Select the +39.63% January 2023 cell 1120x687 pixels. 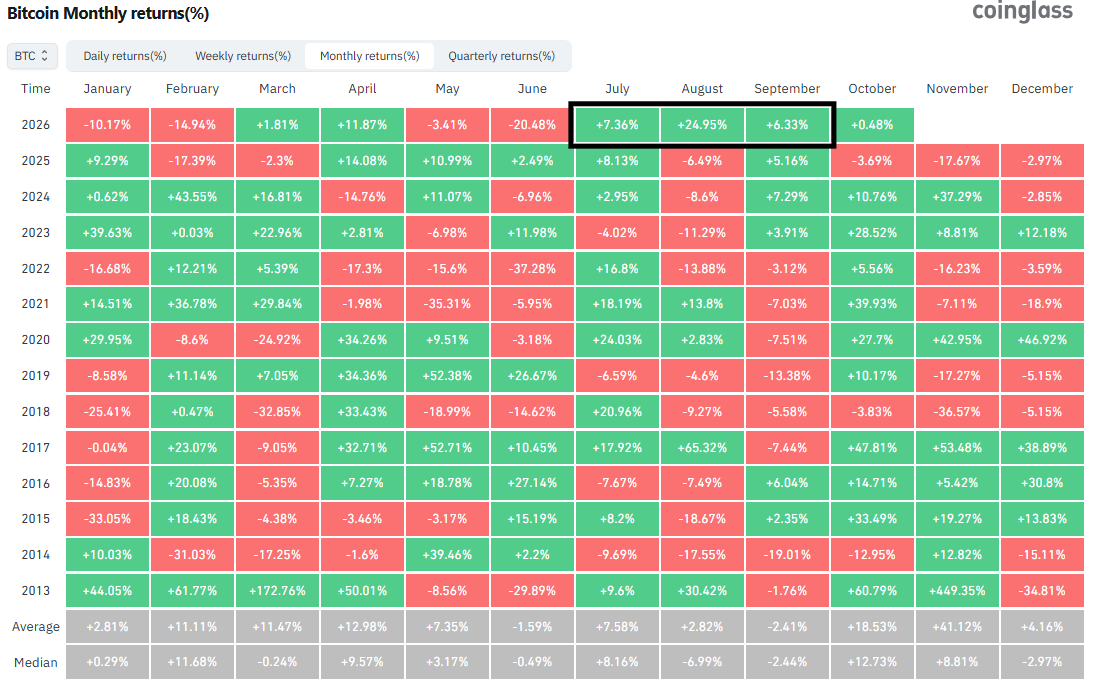(107, 233)
